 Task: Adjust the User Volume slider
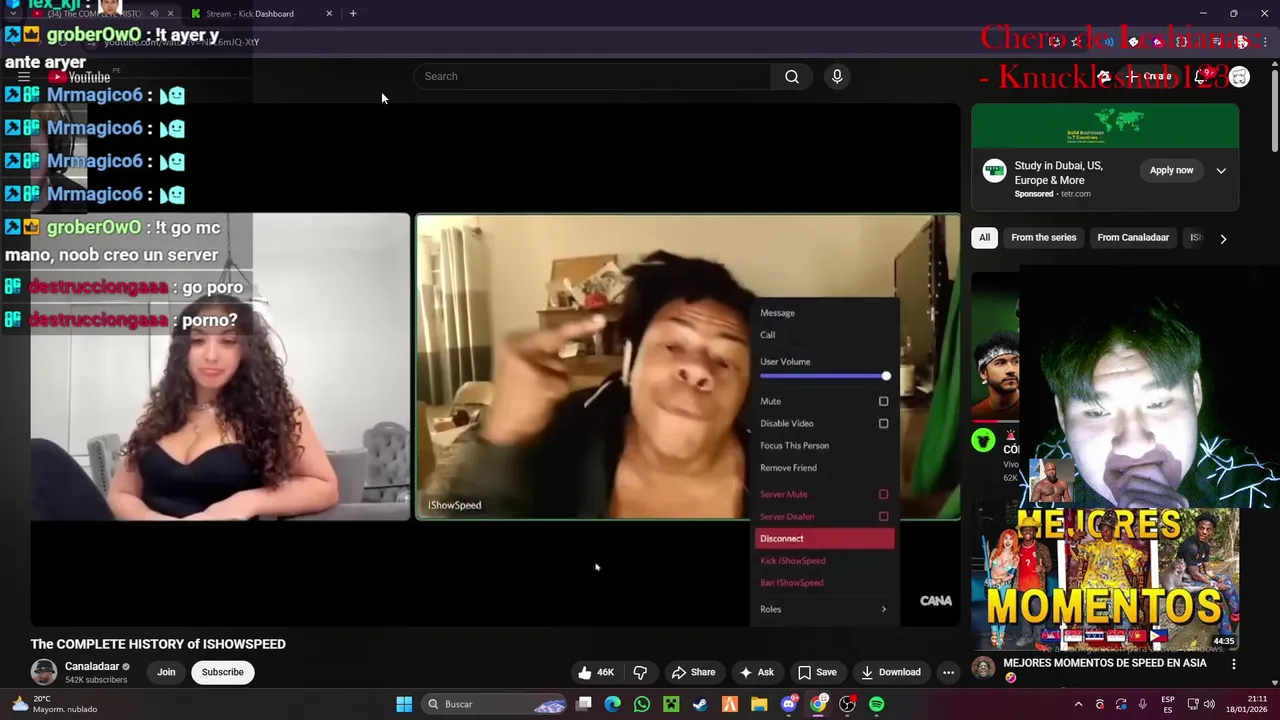[824, 376]
